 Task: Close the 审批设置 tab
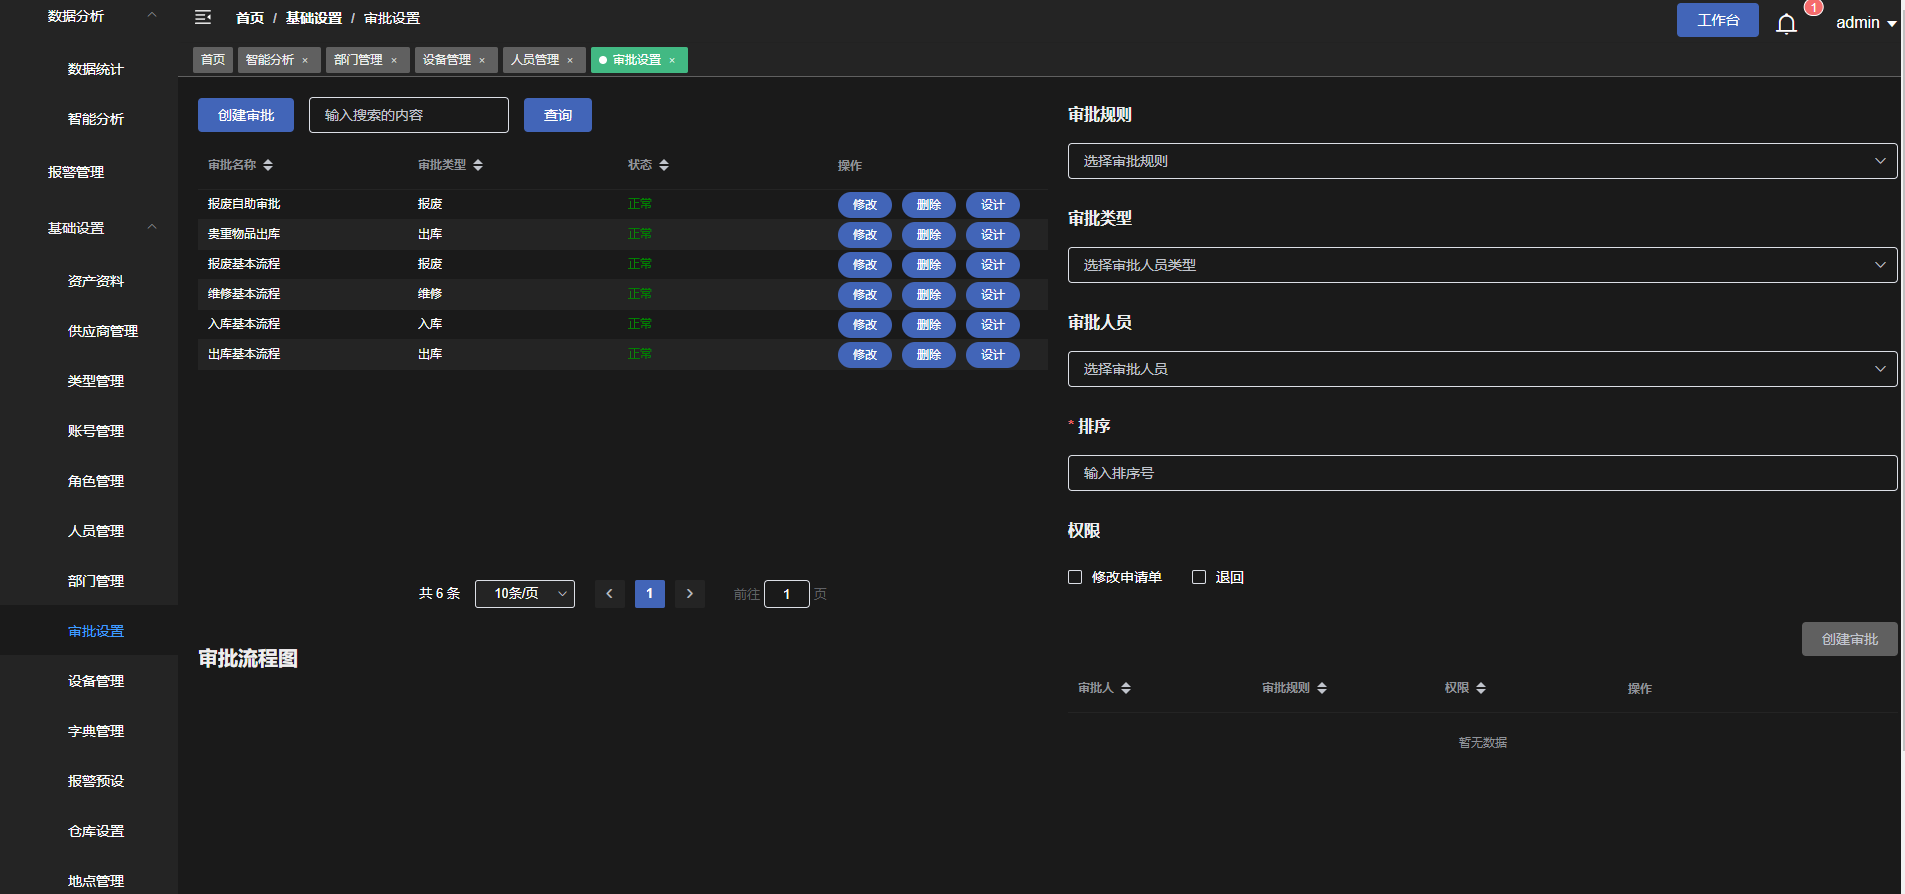(x=672, y=60)
